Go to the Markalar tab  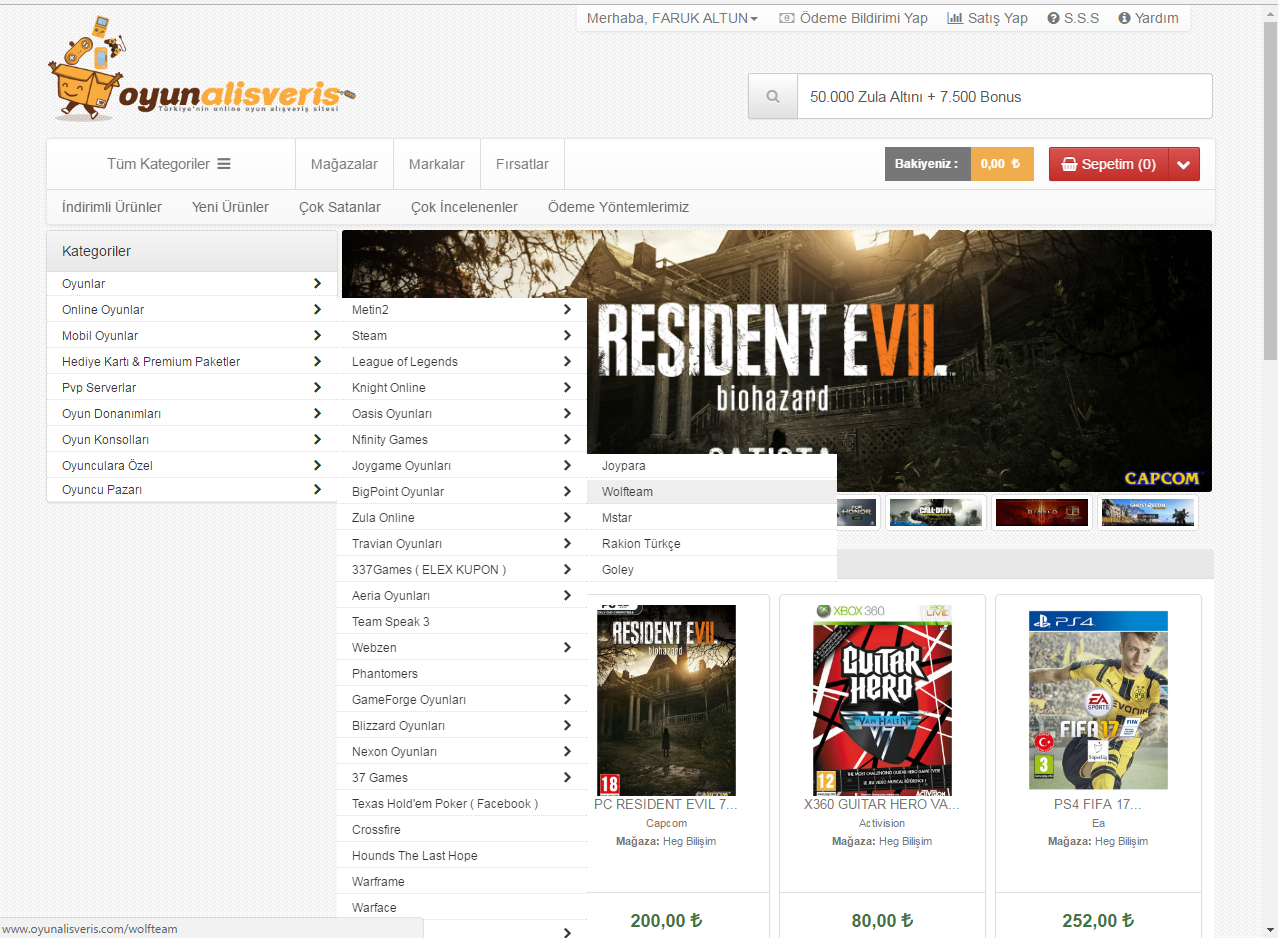437,164
